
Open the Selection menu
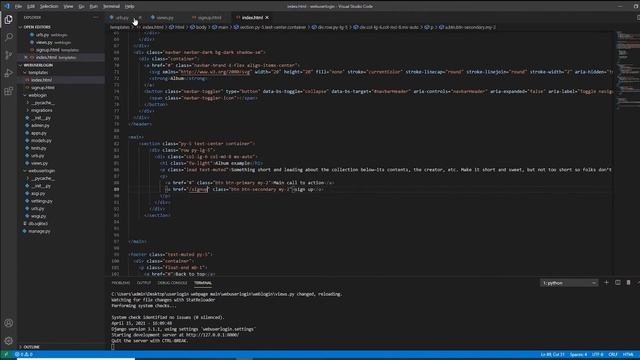coord(49,6)
